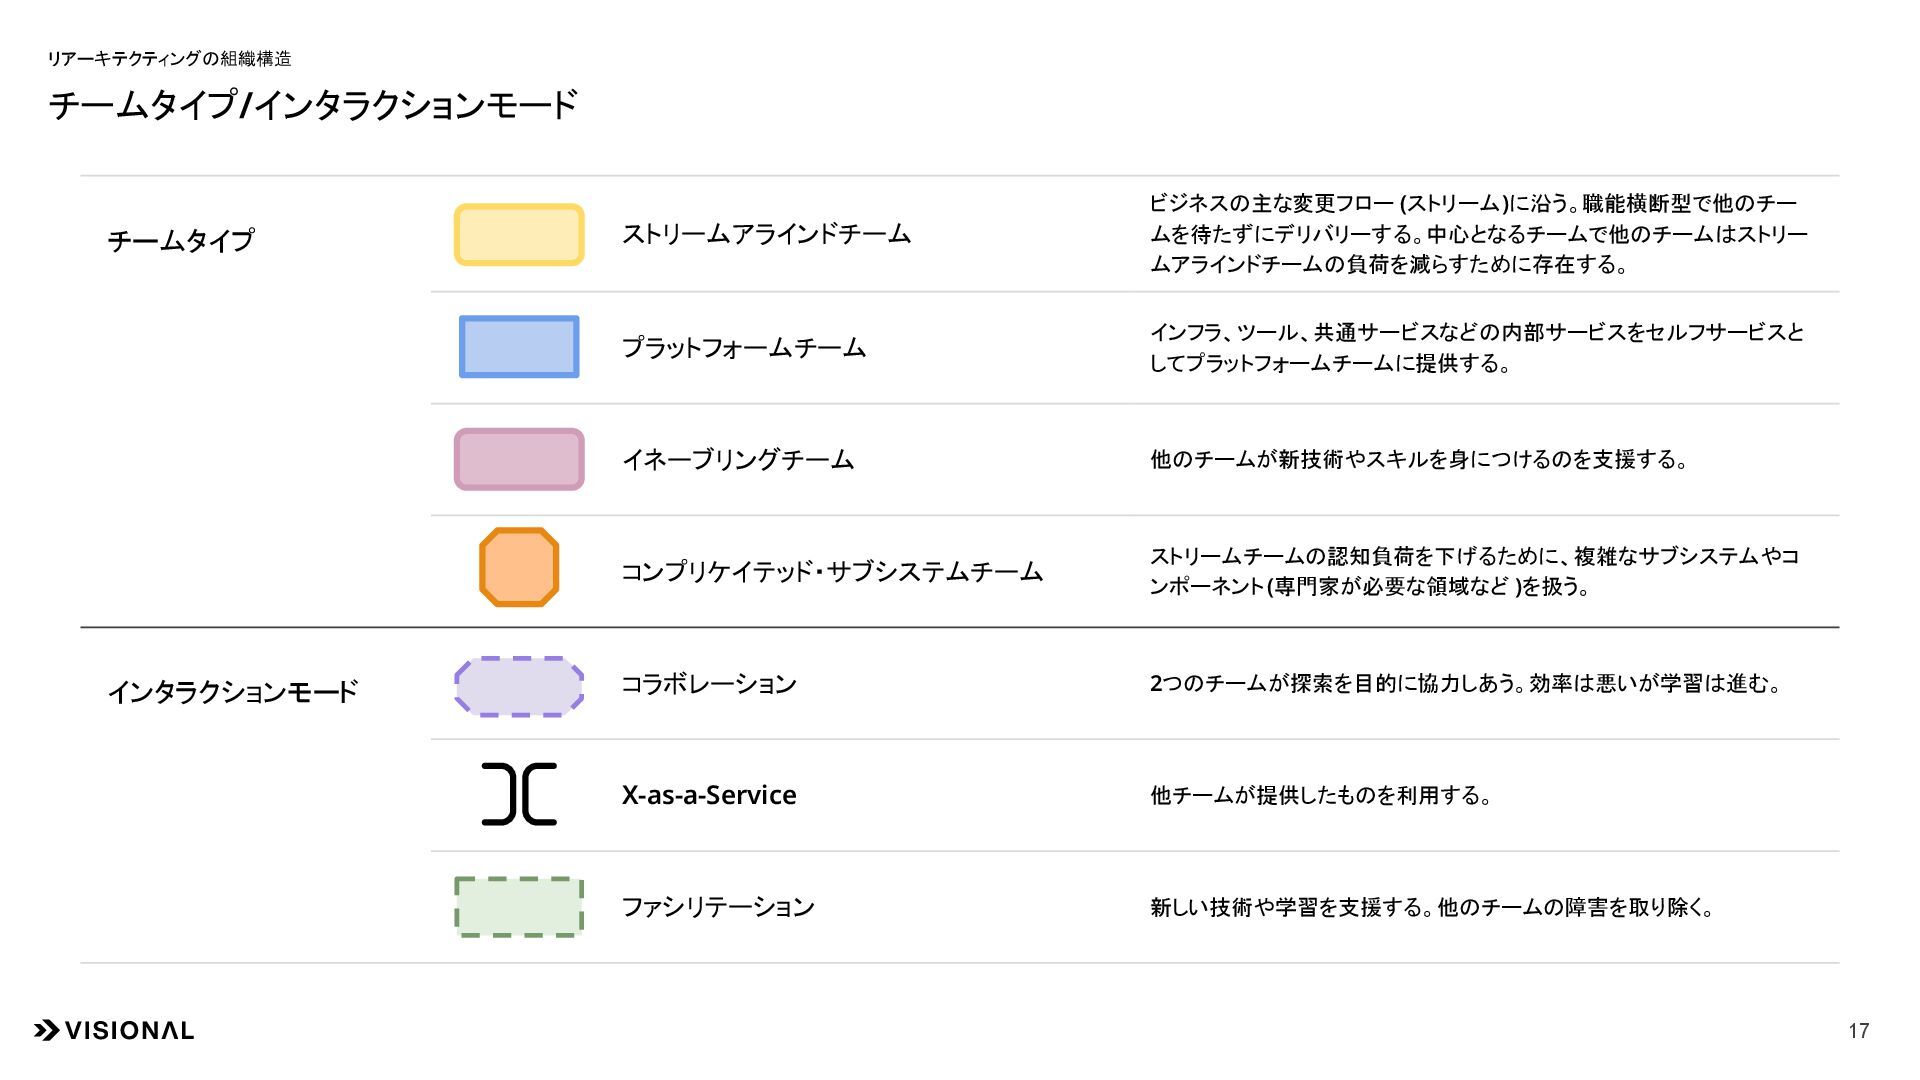This screenshot has width=1920, height=1080.
Task: Click the リアーキテクティングの組織構造 subtitle
Action: (x=169, y=59)
